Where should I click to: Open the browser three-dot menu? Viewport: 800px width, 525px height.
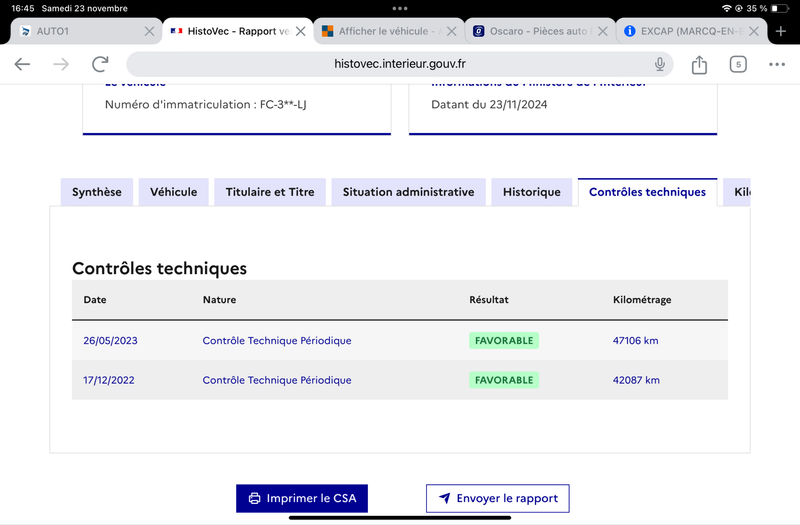777,64
